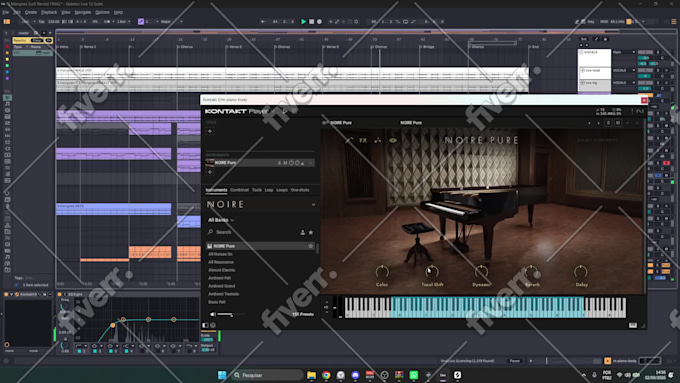
Task: Open the Playback menu
Action: tap(49, 12)
